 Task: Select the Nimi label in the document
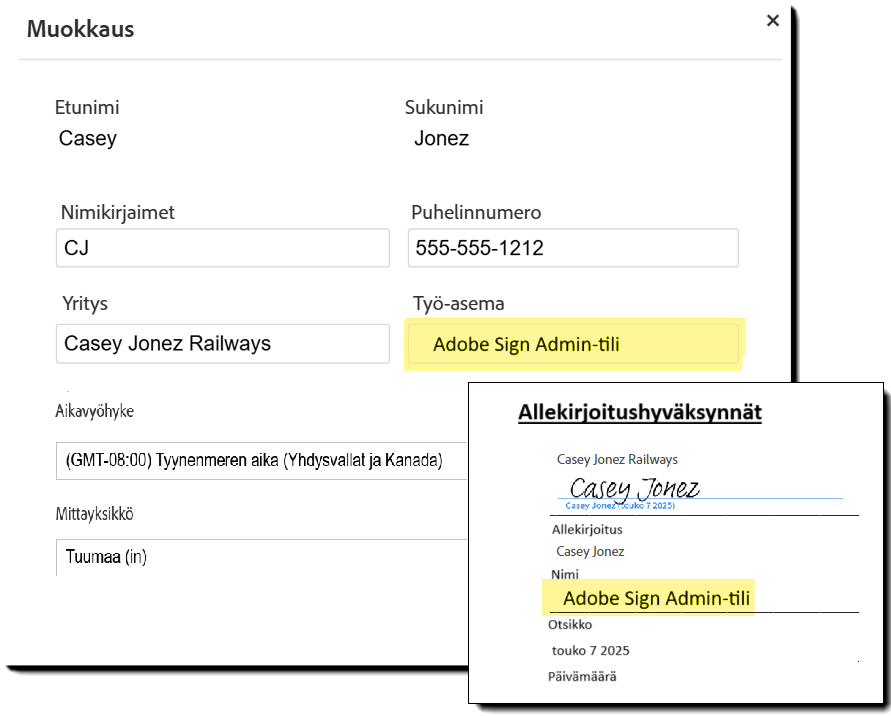[565, 575]
